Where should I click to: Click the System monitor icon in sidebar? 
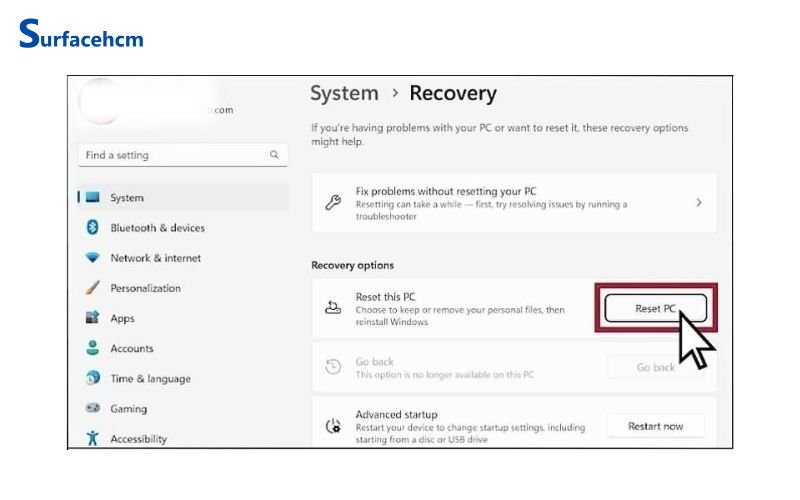[x=93, y=198]
